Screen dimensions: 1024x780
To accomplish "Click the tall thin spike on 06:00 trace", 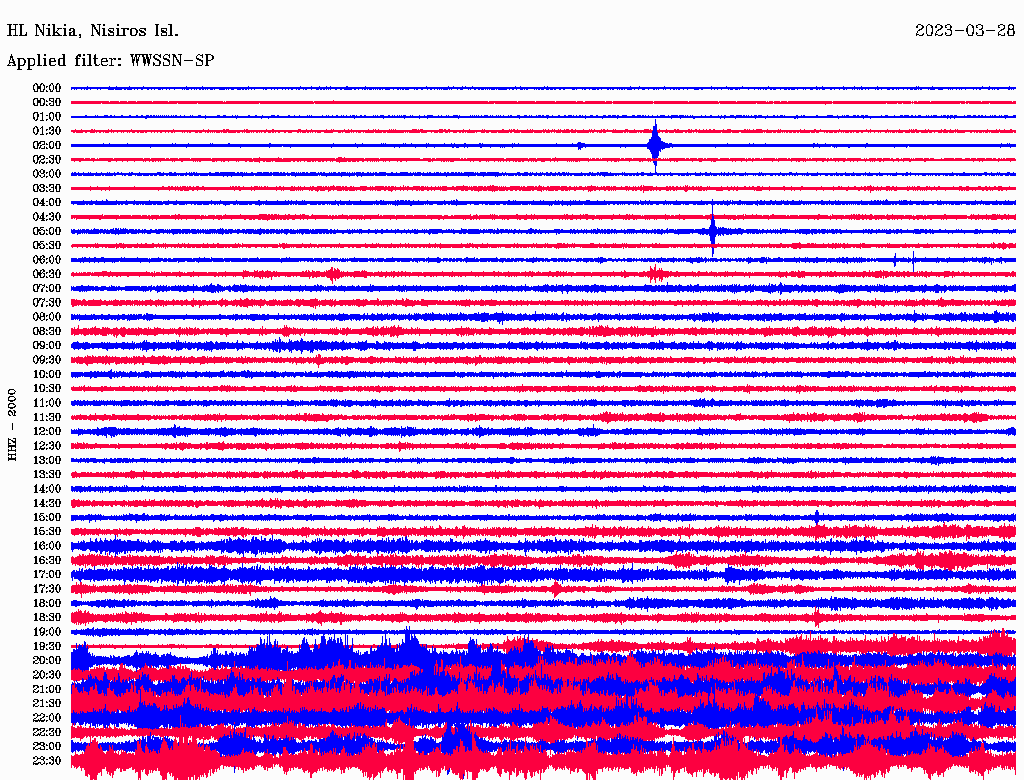I will tap(913, 261).
